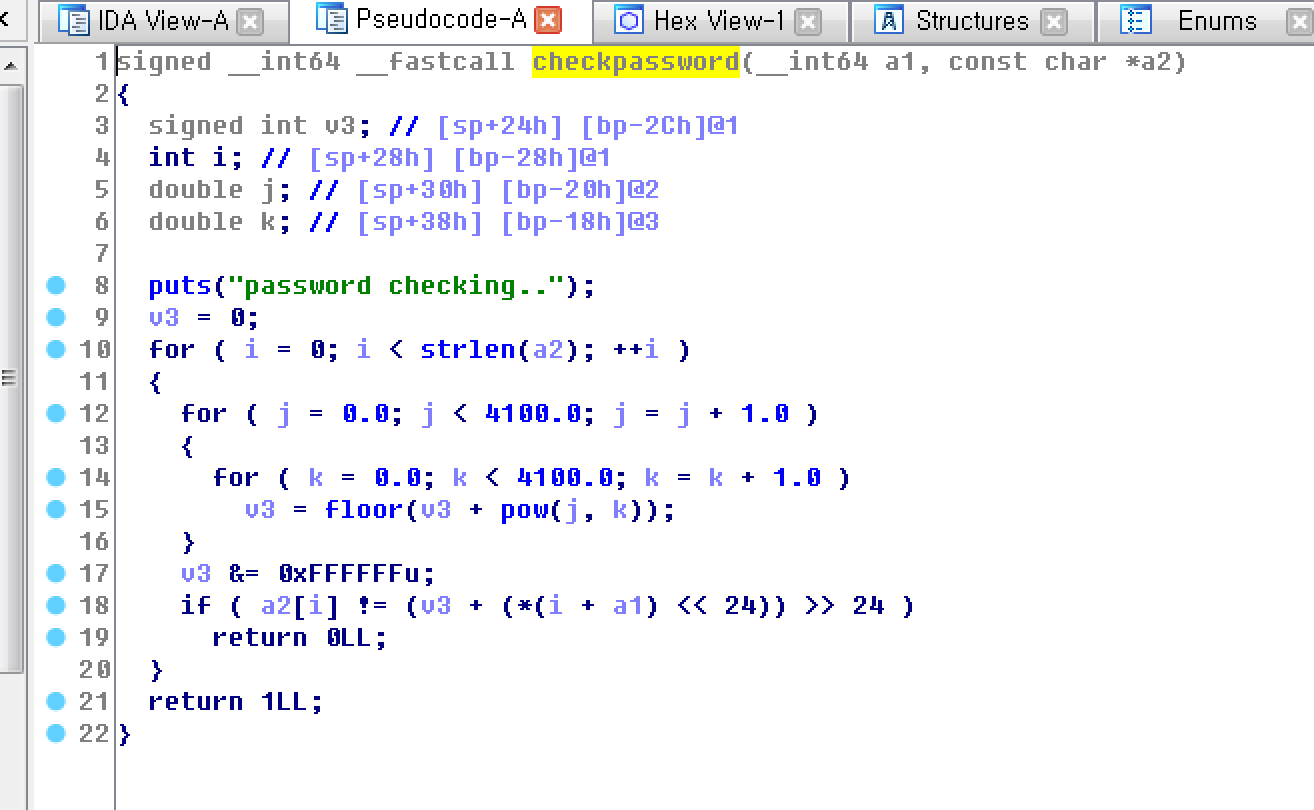Toggle breakpoint dot on line 21
The width and height of the screenshot is (1314, 810).
(x=56, y=702)
